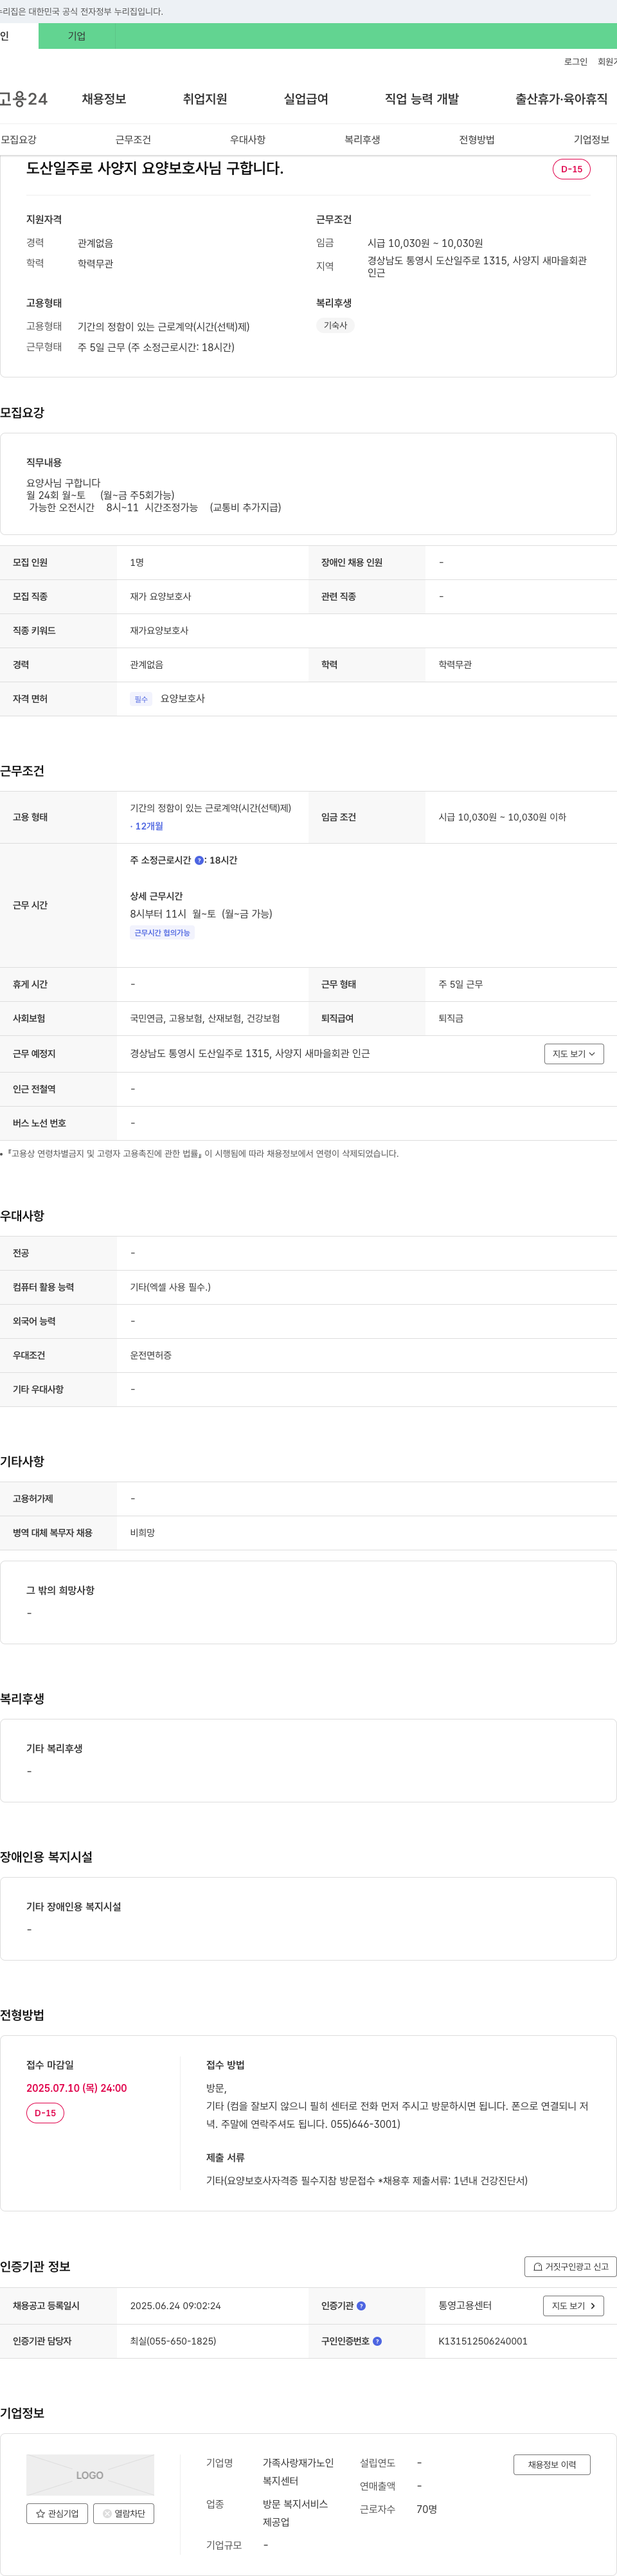Open help icon next to 구인인증번호 label
Screen dimensions: 617x2576
tap(377, 2341)
